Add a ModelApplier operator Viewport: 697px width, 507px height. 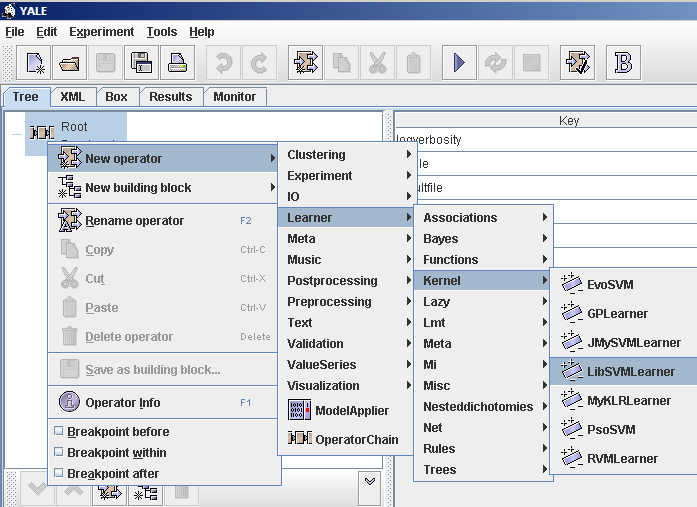coord(346,411)
